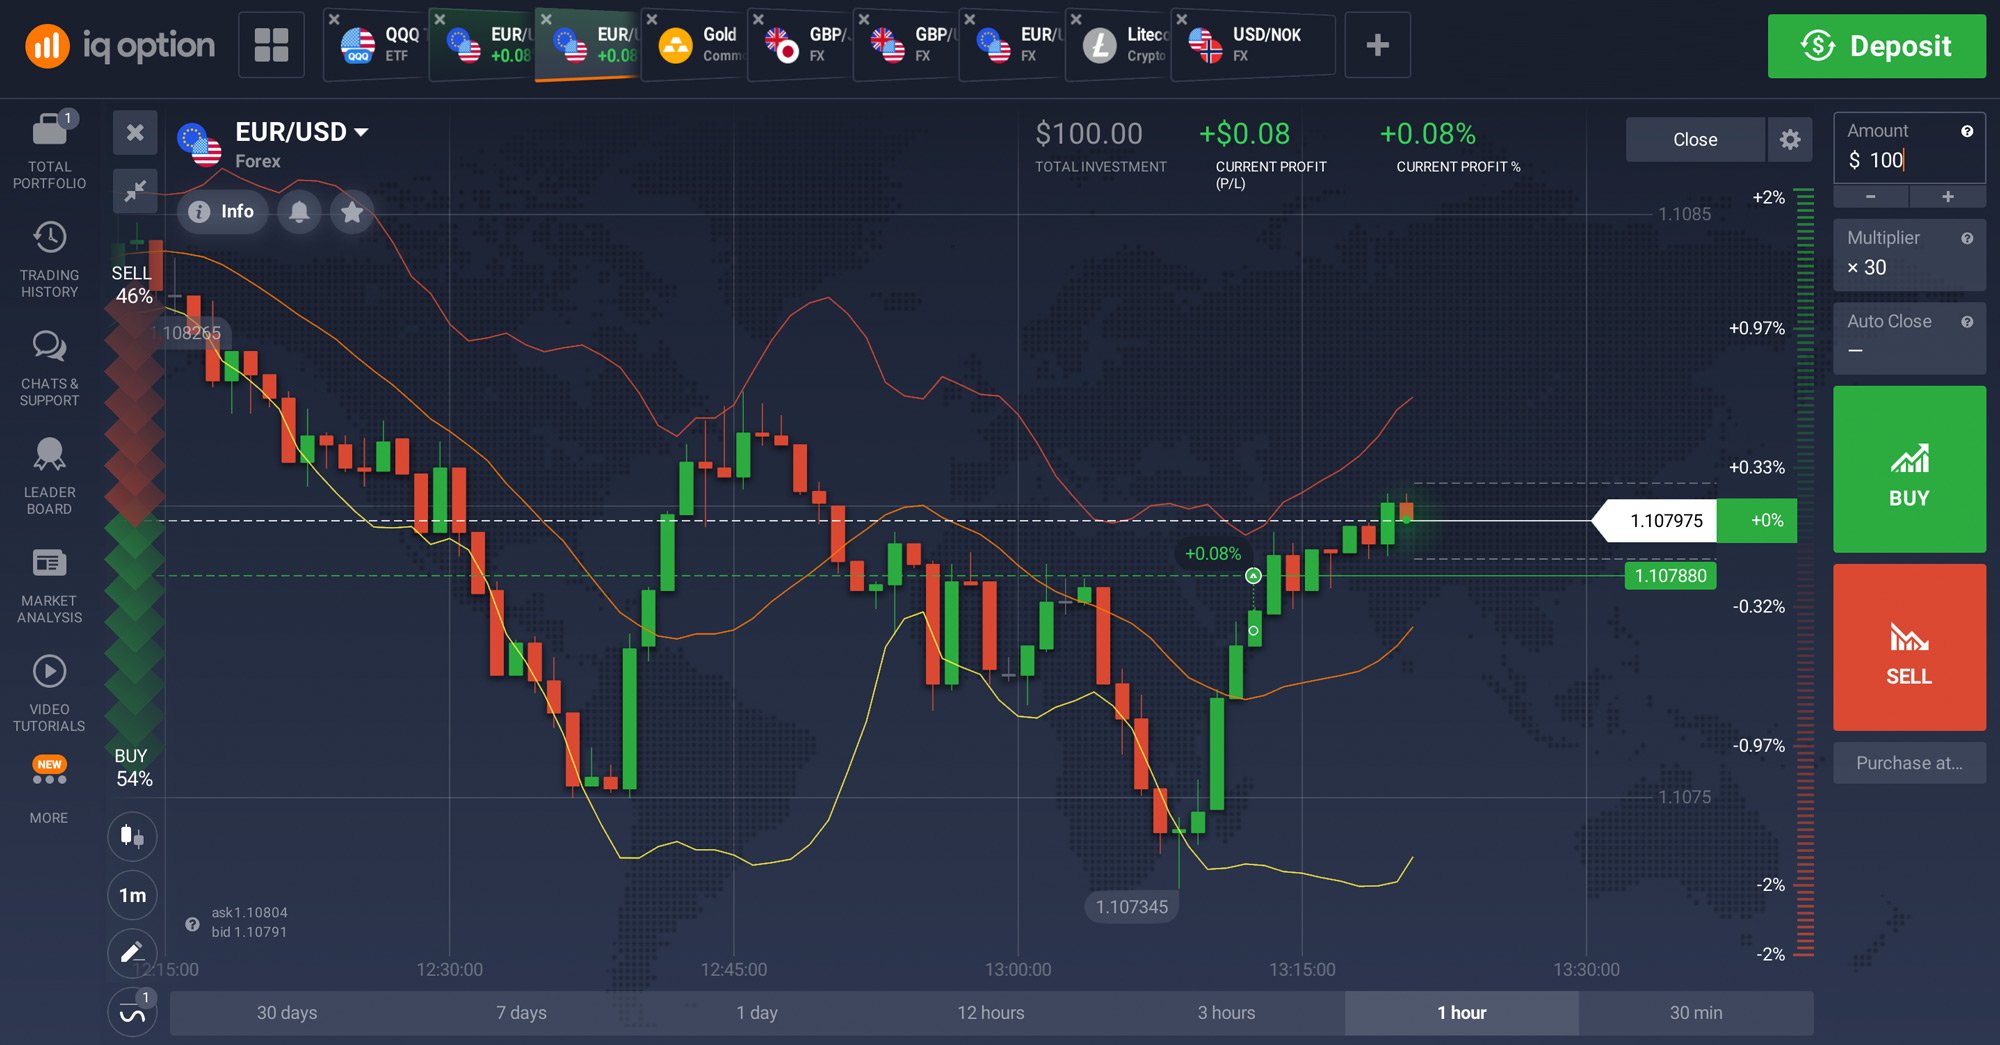Switch to USD/NOK FX tab
This screenshot has width=2000, height=1045.
click(x=1255, y=46)
